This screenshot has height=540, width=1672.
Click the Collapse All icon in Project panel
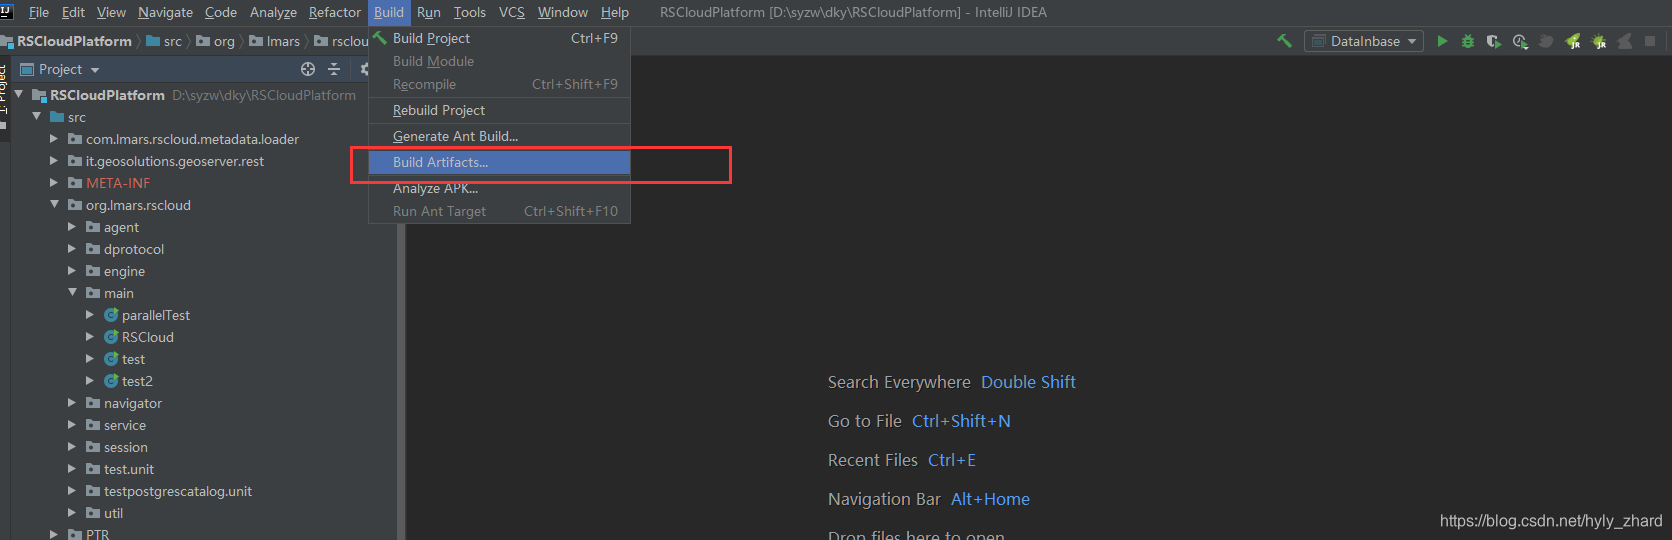pos(334,69)
